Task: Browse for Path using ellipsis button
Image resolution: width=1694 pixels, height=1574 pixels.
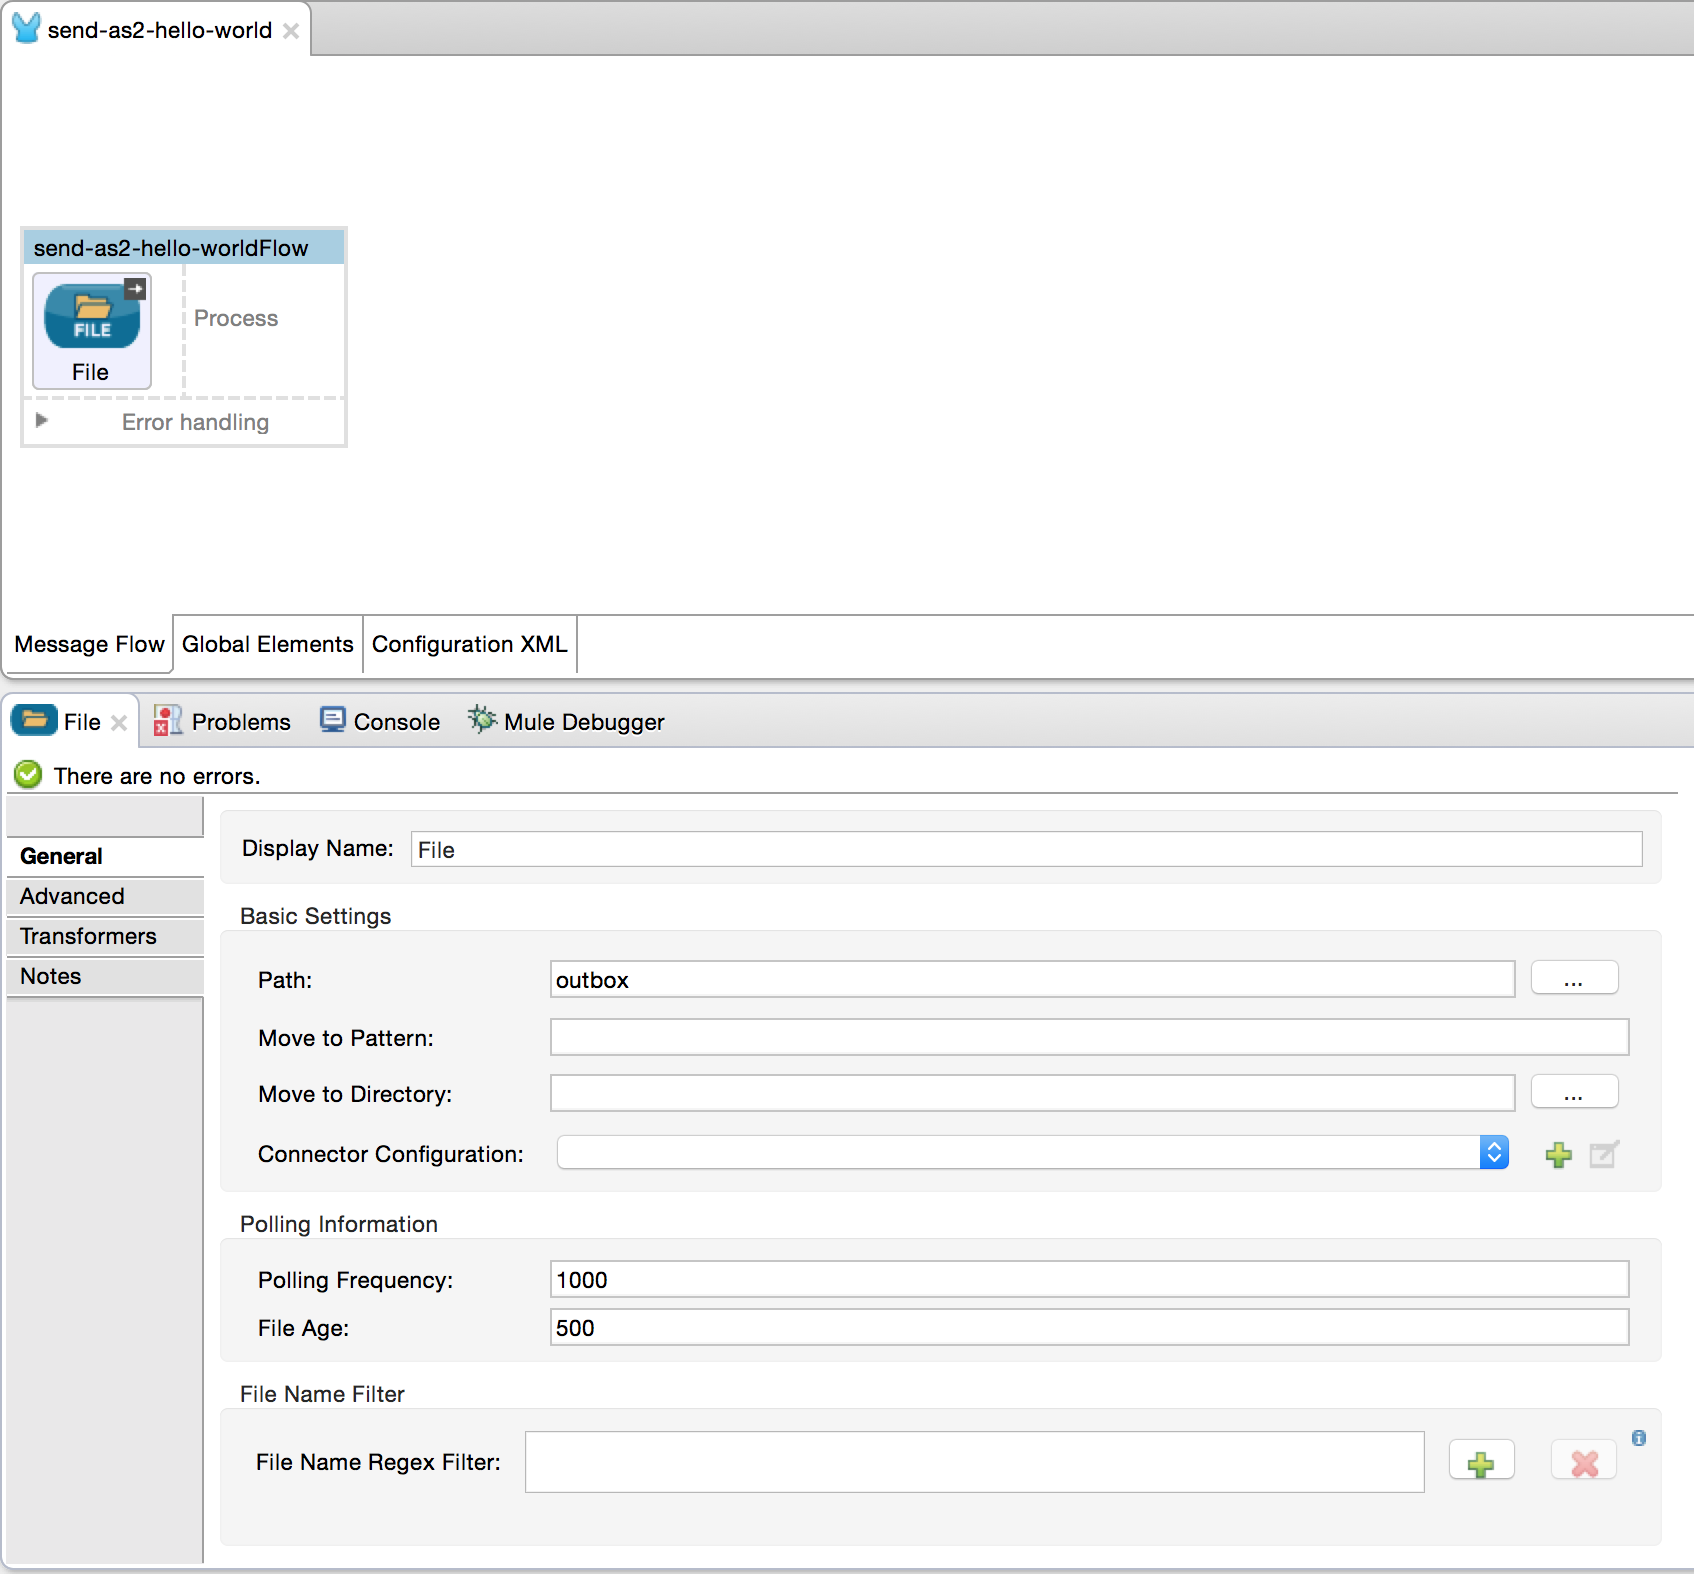Action: tap(1574, 978)
